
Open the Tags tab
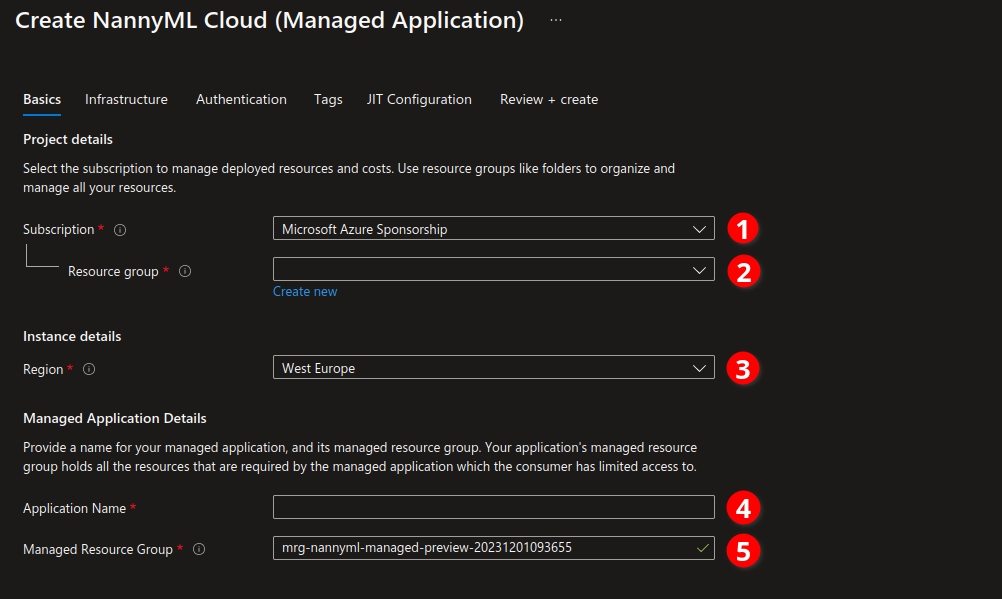[328, 99]
